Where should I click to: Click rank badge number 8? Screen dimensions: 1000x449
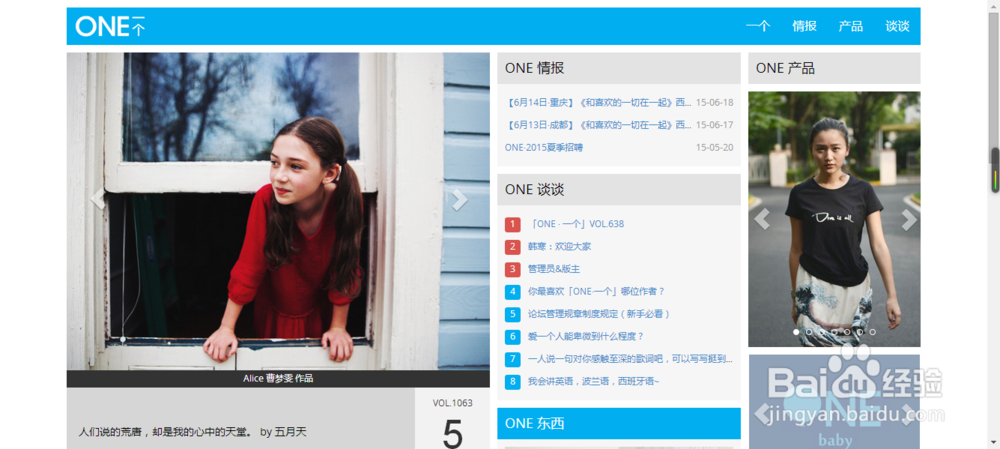(x=513, y=381)
